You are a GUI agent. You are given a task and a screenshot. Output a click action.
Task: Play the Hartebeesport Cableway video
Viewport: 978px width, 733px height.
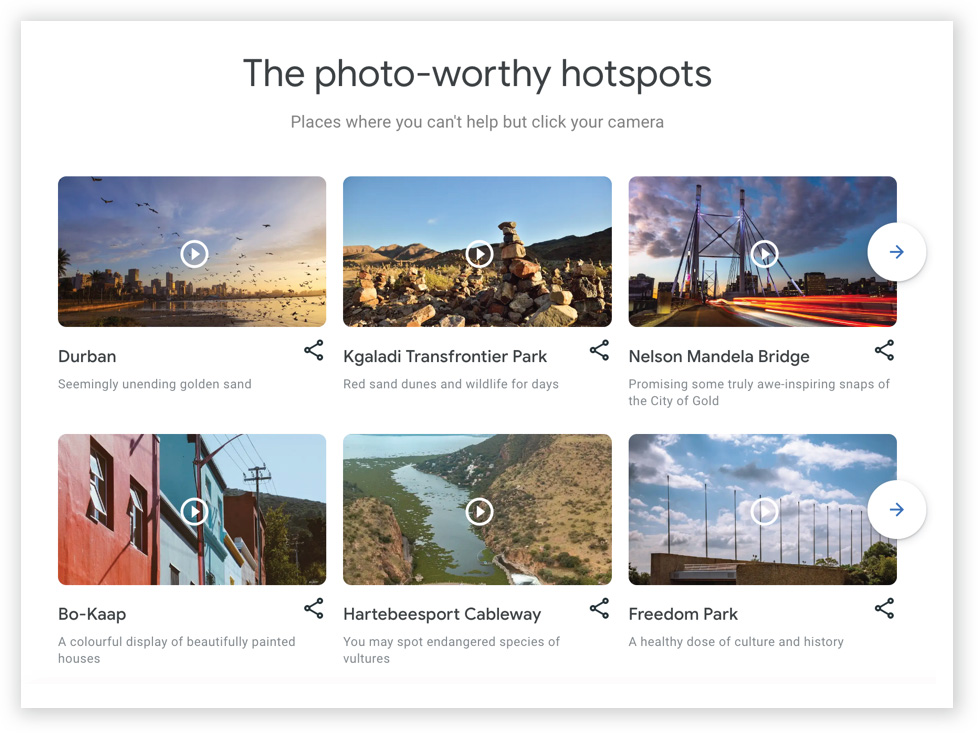(479, 511)
